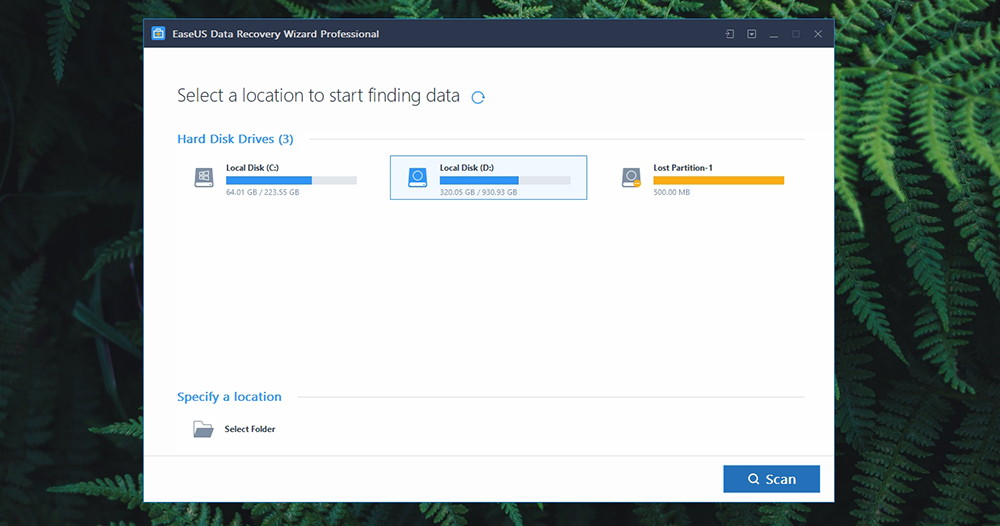This screenshot has height=526, width=1000.
Task: Refresh the drive list icon beside heading
Action: coord(478,97)
